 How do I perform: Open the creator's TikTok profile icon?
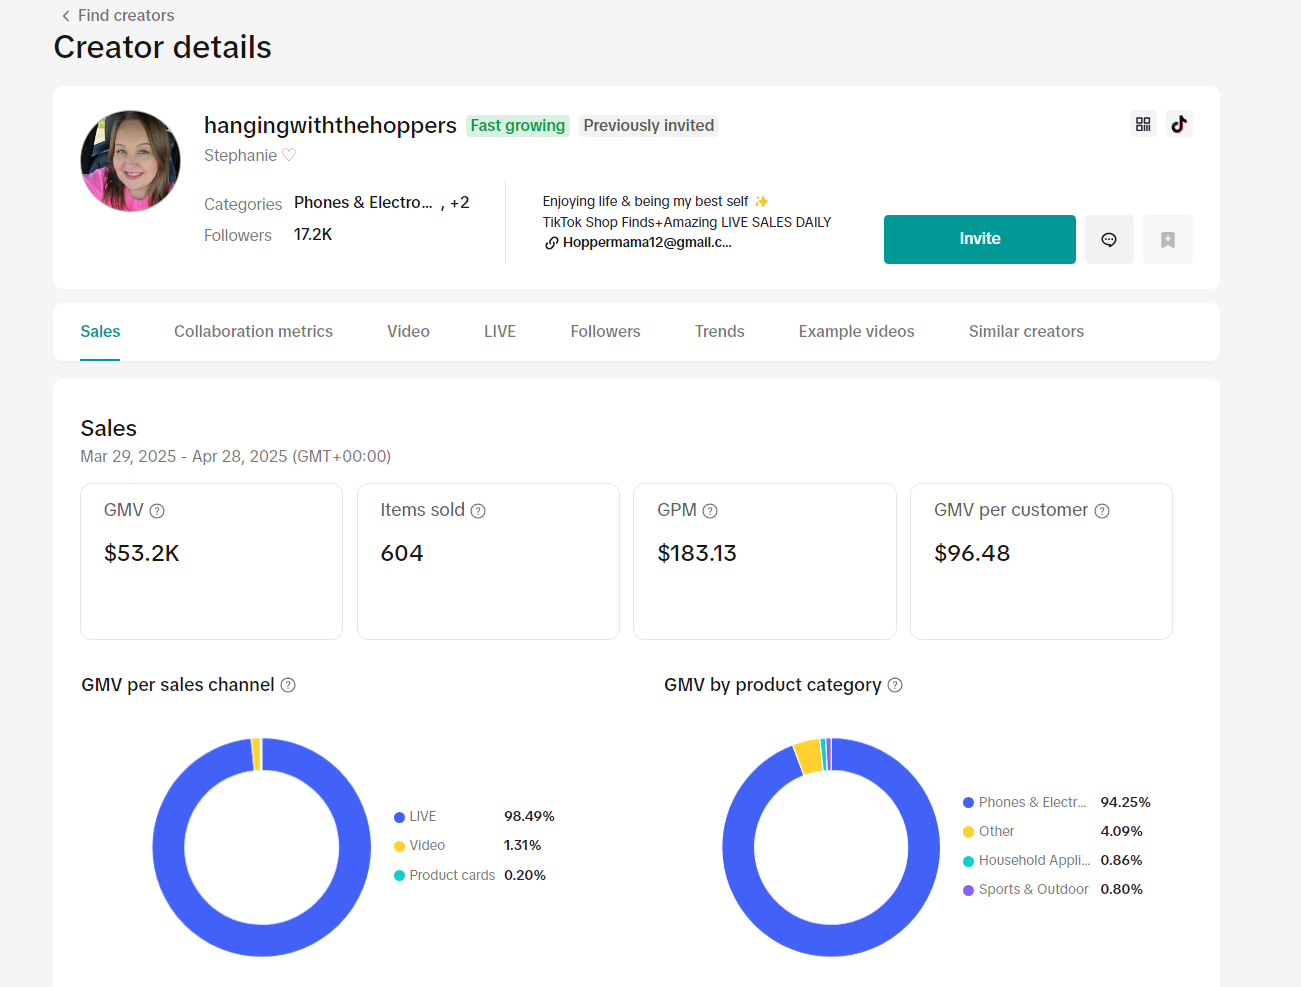(x=1179, y=124)
